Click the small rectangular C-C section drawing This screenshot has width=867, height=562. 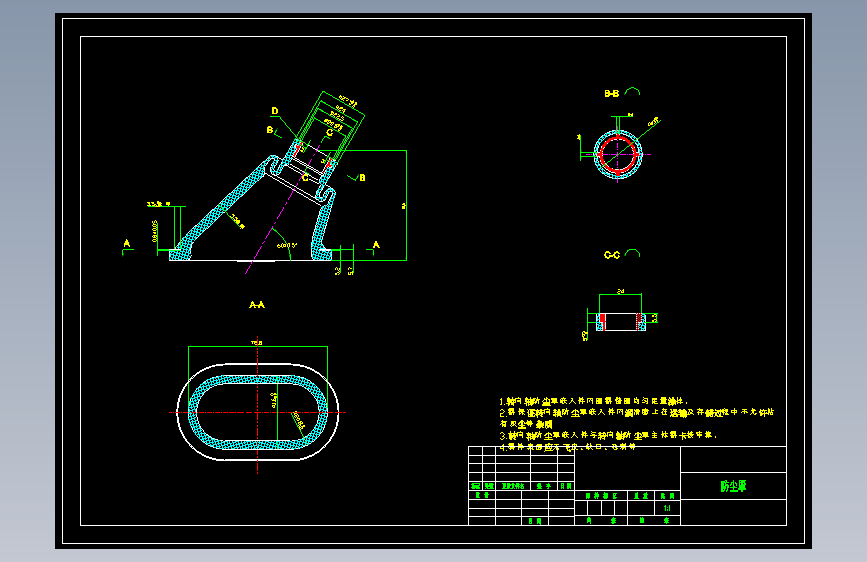620,322
